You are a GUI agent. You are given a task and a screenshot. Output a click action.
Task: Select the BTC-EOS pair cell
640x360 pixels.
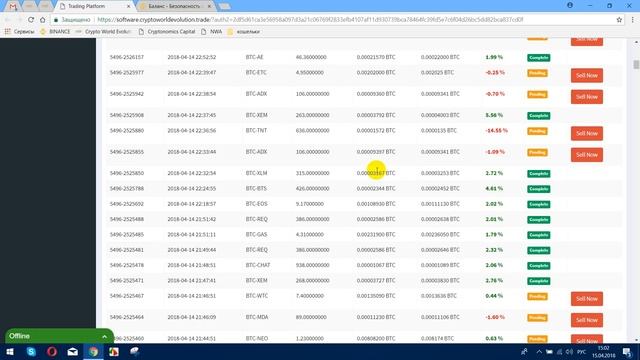coord(256,204)
